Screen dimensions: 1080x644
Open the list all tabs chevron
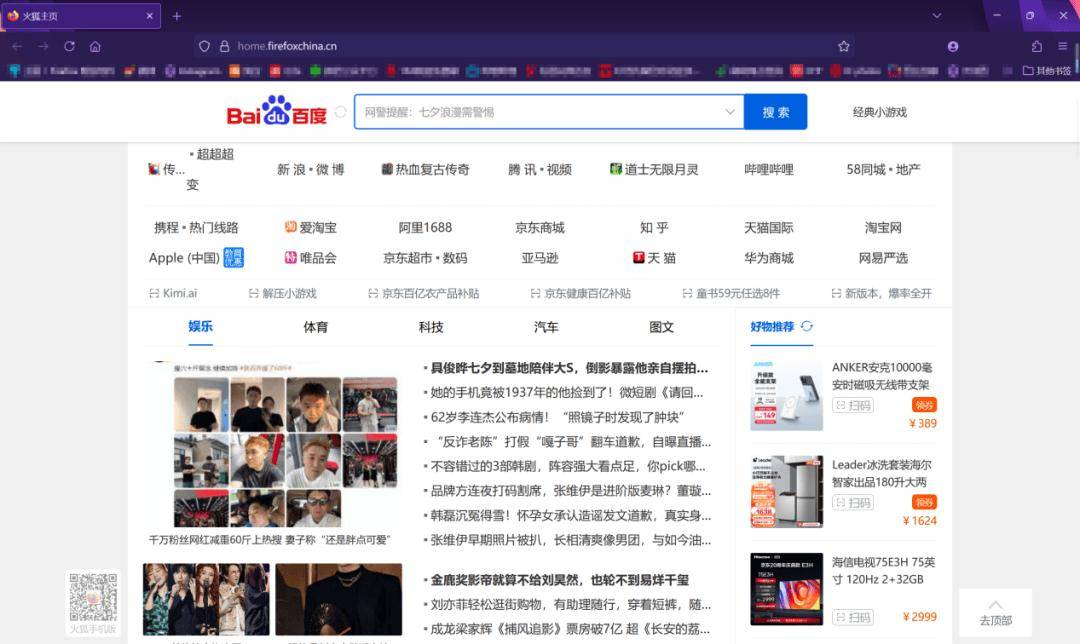pyautogui.click(x=937, y=16)
